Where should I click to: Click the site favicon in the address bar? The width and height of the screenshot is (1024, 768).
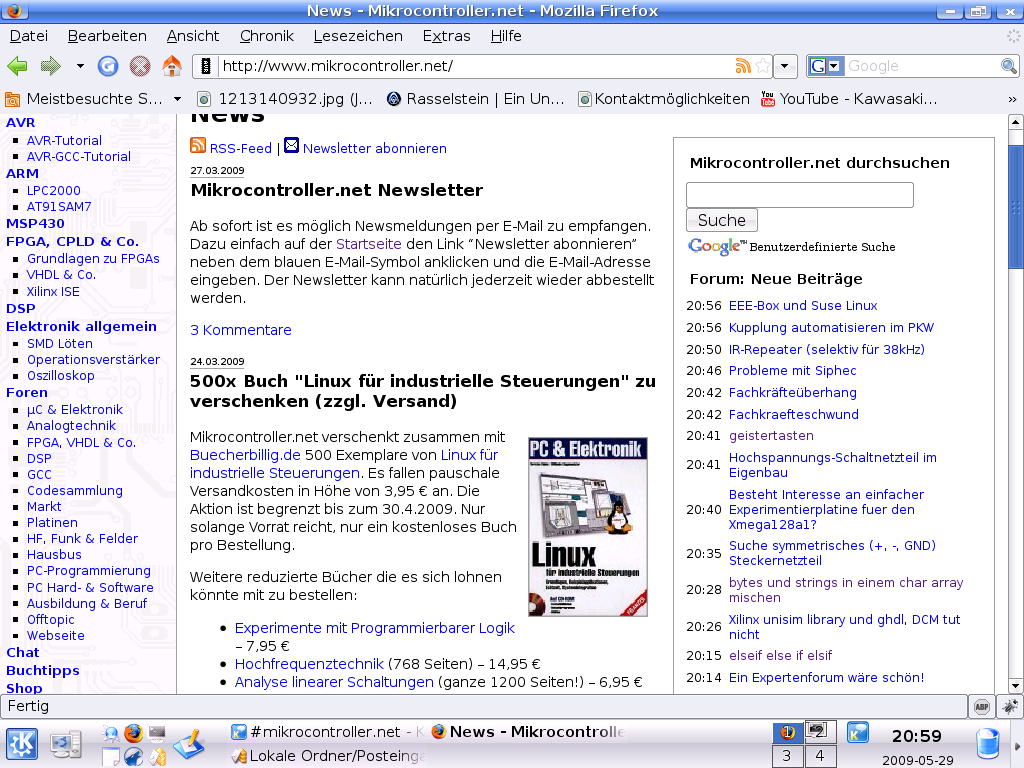(x=206, y=66)
